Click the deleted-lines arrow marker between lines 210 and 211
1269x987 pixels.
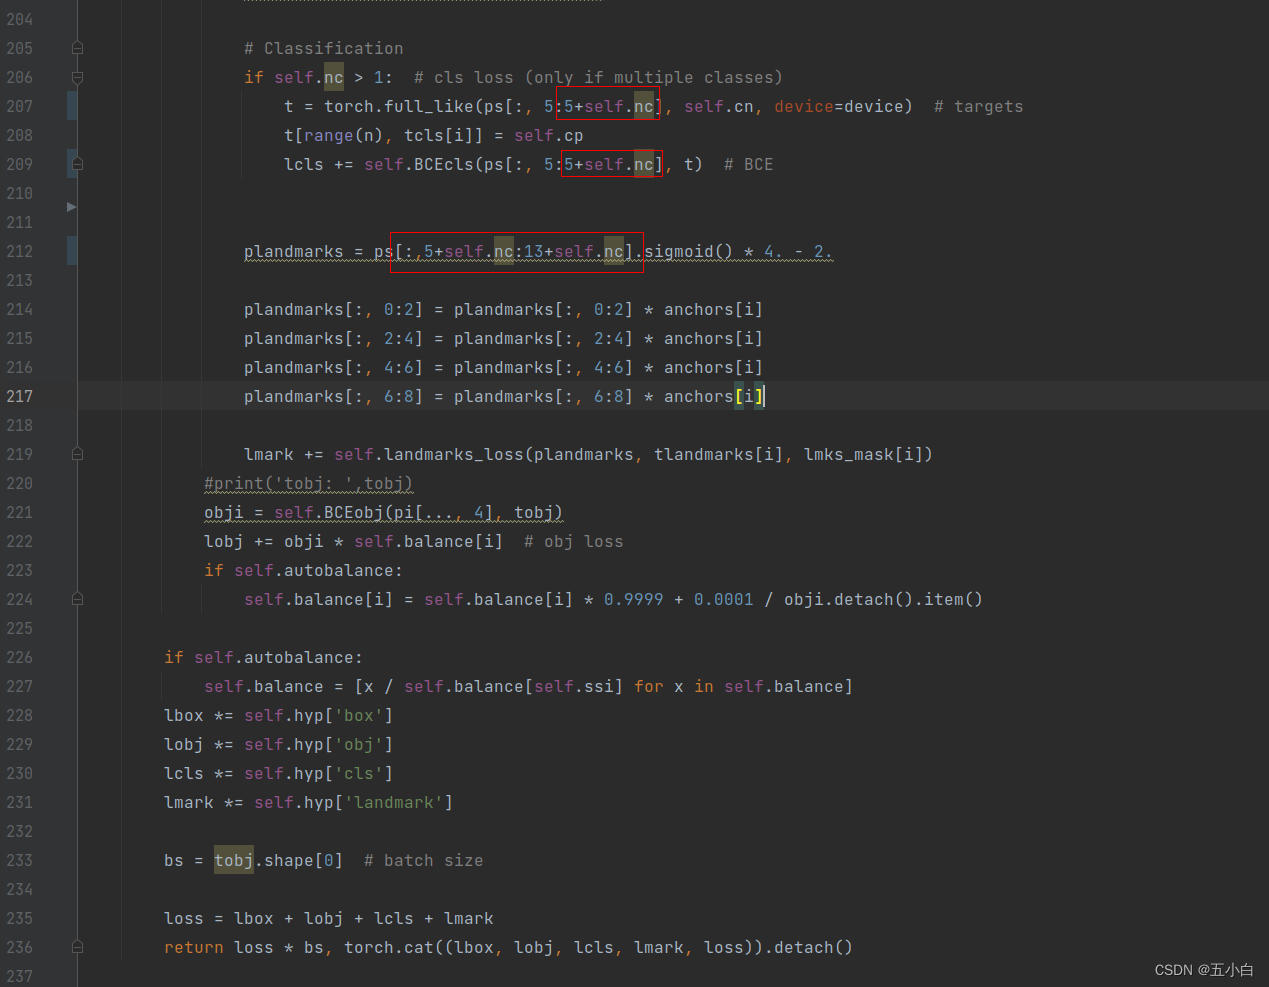71,207
